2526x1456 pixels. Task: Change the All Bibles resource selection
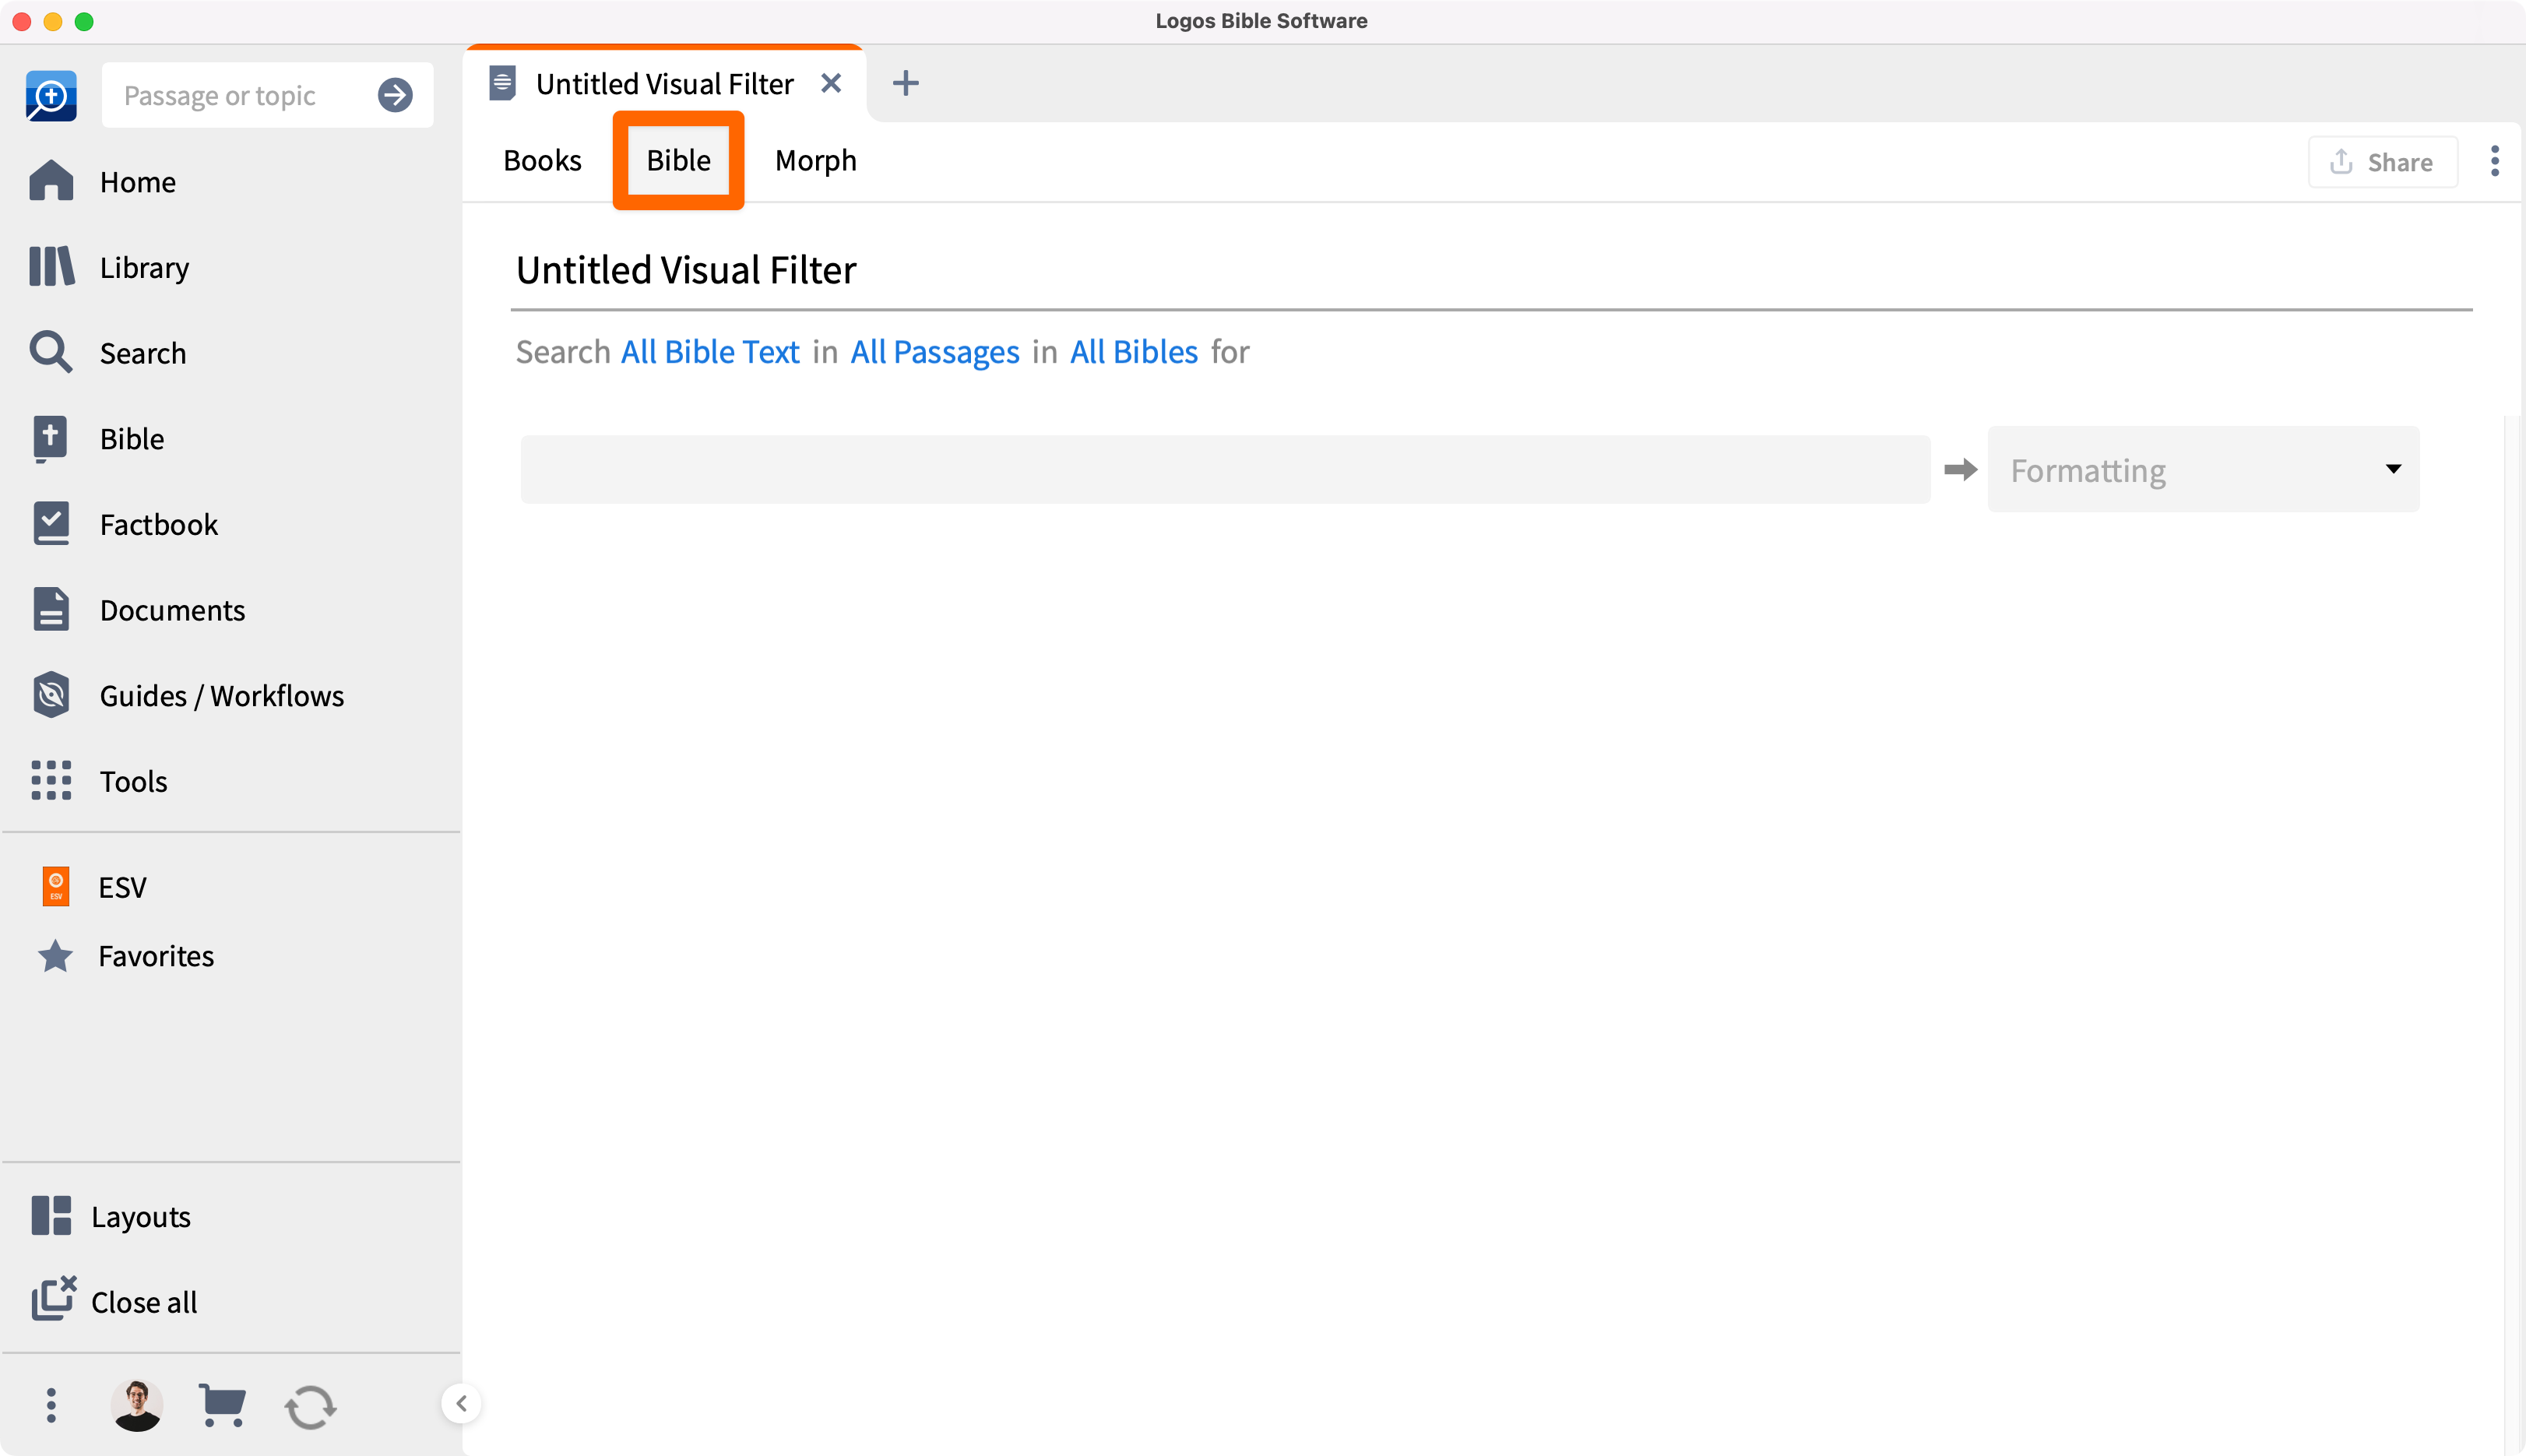click(1133, 351)
